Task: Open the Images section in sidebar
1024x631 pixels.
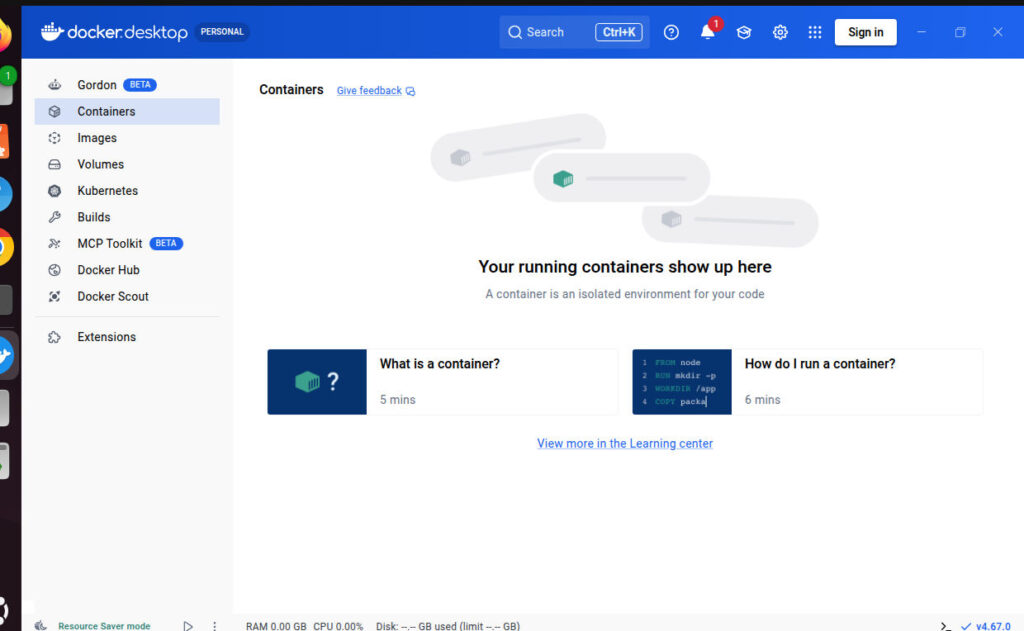Action: coord(97,138)
